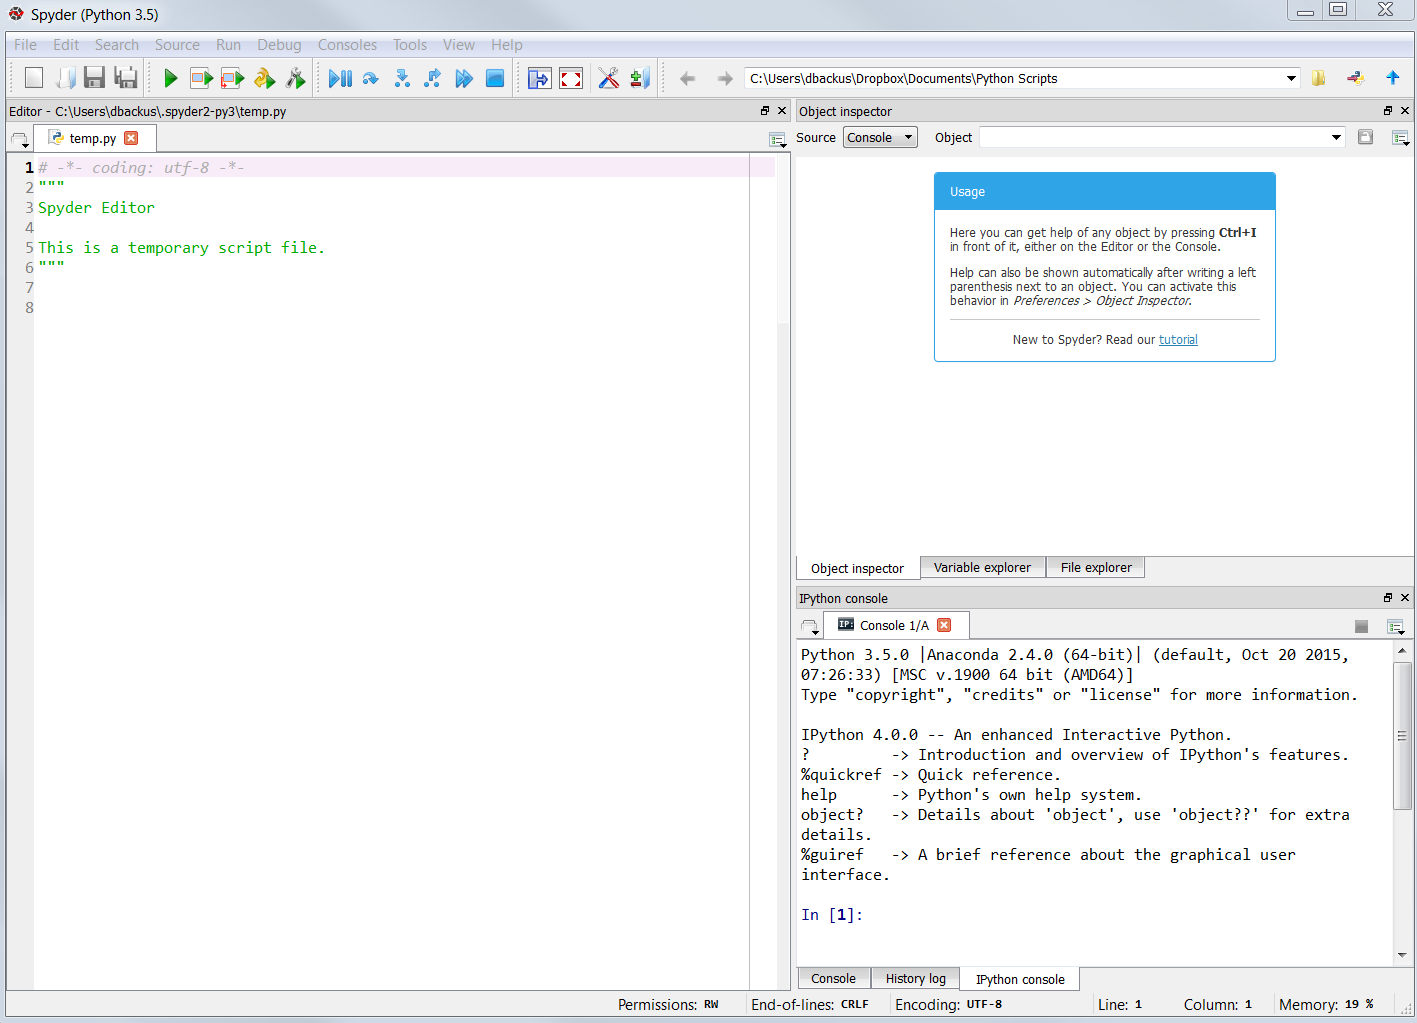1417x1023 pixels.
Task: Browse for a working directory with the folder icon
Action: (x=1319, y=78)
